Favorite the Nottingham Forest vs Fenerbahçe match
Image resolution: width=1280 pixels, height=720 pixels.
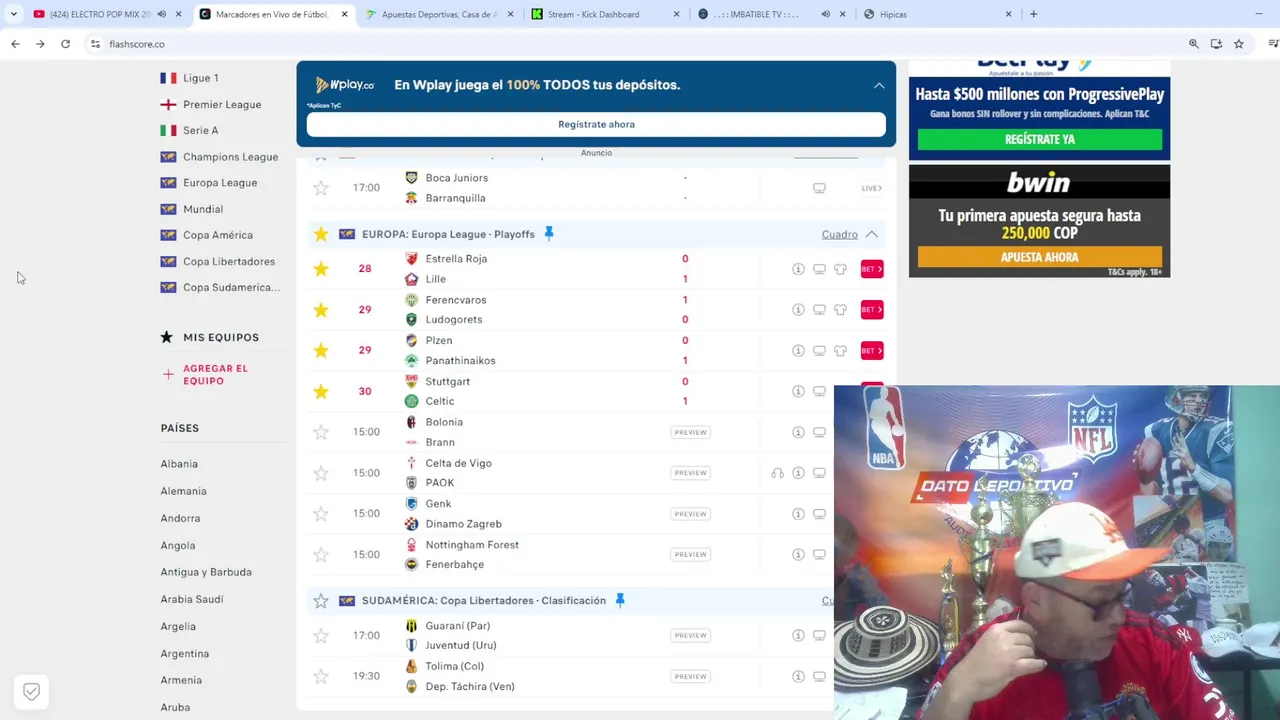pyautogui.click(x=320, y=555)
